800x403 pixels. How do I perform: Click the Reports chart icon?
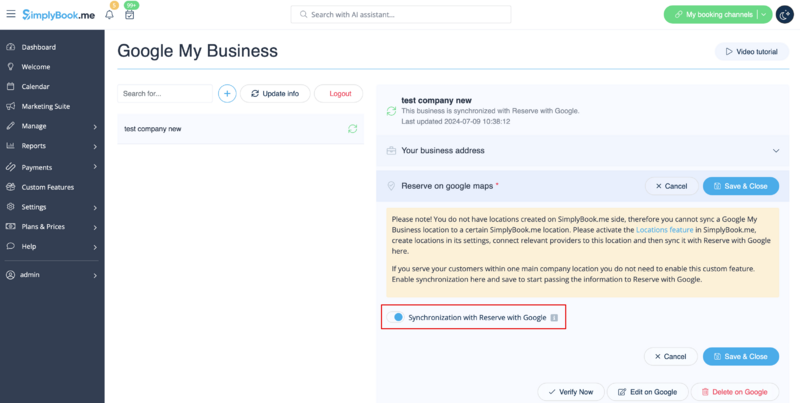click(10, 146)
